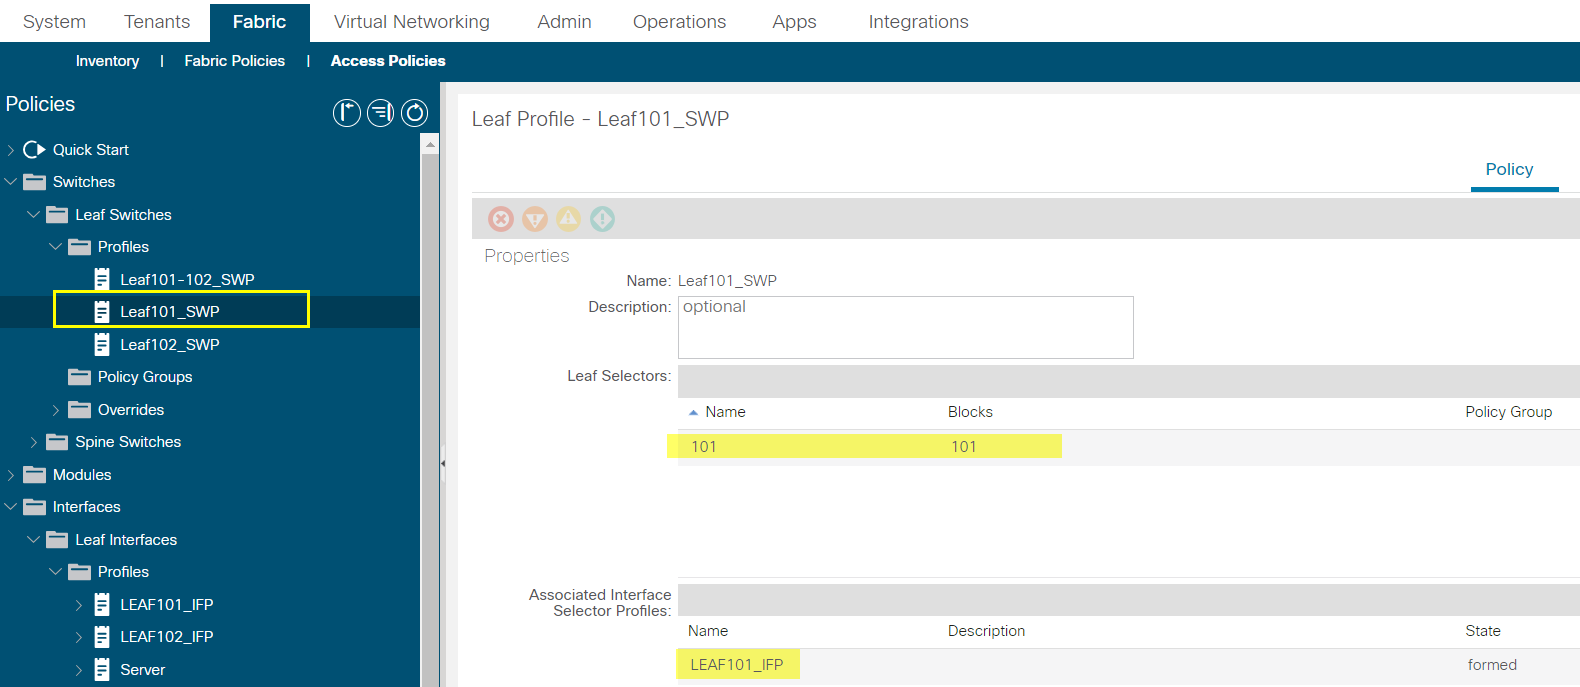Collapse the Switches tree node
The height and width of the screenshot is (687, 1580).
(11, 182)
